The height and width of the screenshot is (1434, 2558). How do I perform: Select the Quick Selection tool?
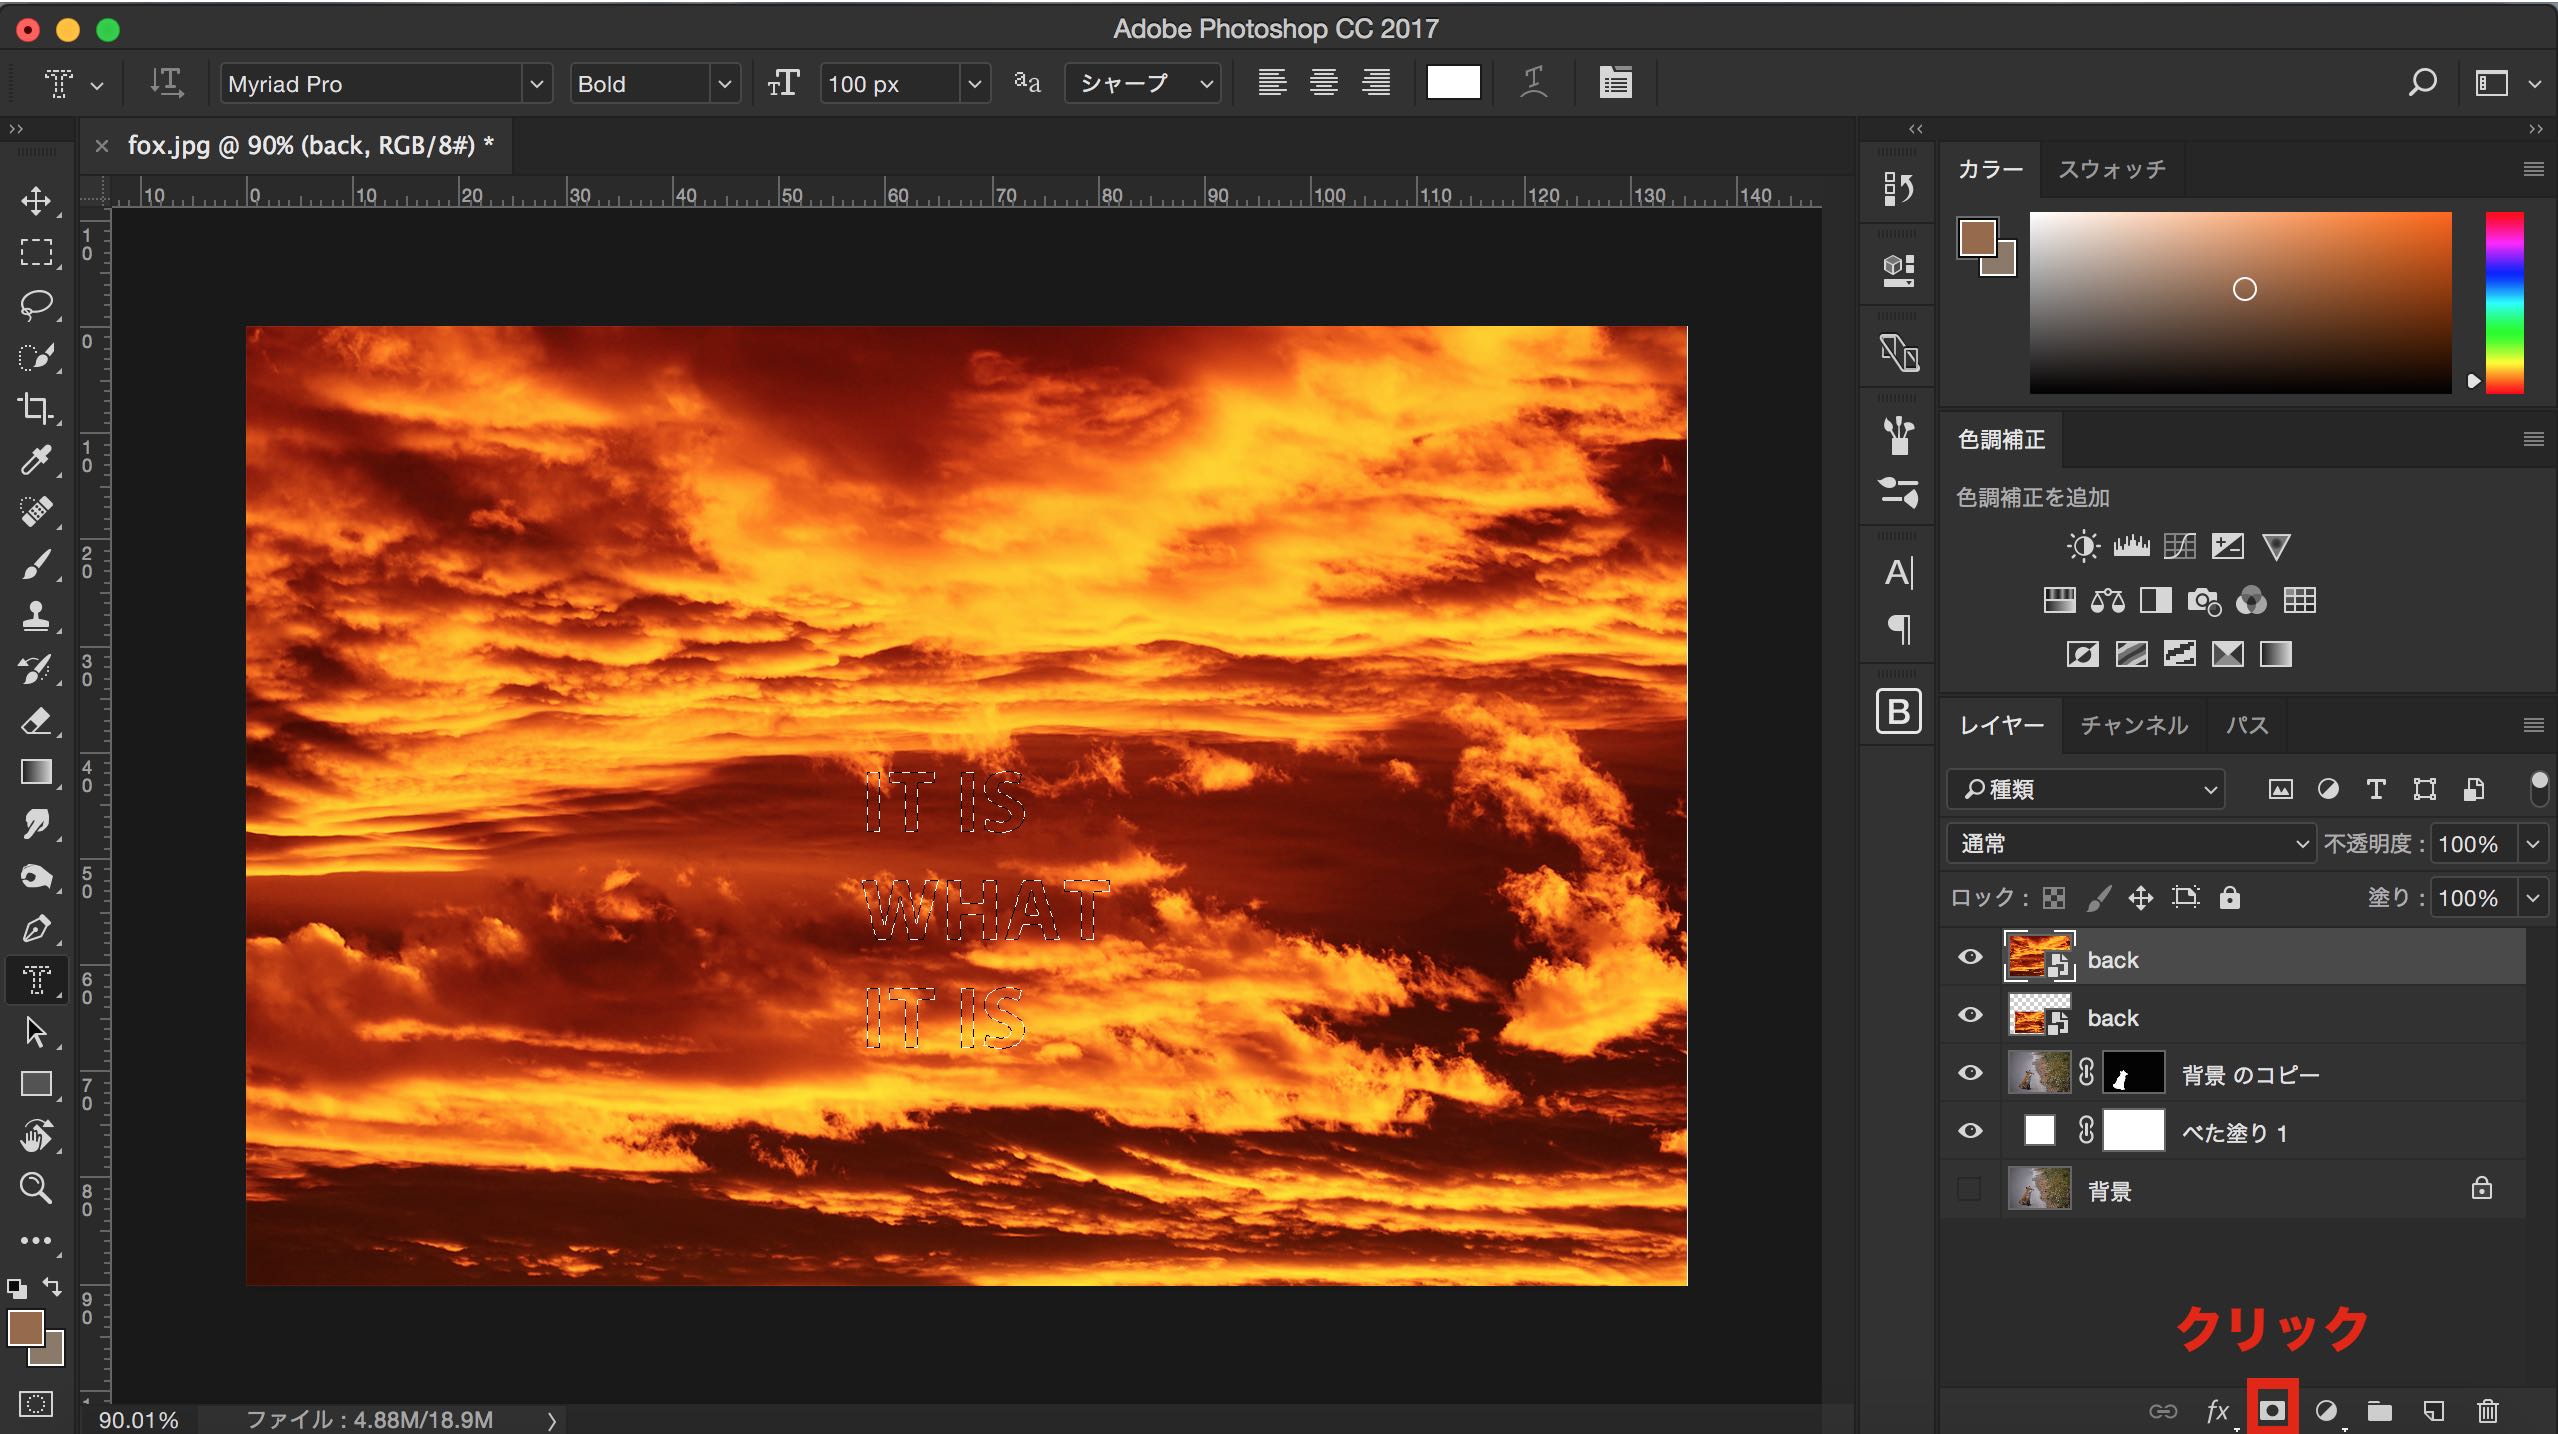(36, 356)
